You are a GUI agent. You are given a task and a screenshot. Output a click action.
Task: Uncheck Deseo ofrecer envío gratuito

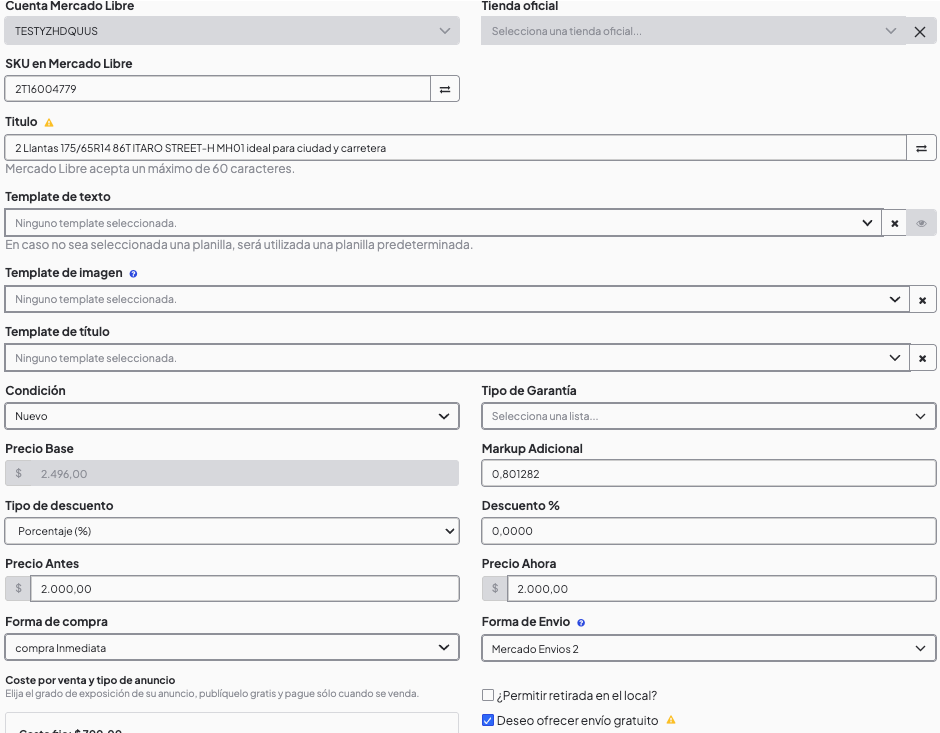click(x=488, y=720)
